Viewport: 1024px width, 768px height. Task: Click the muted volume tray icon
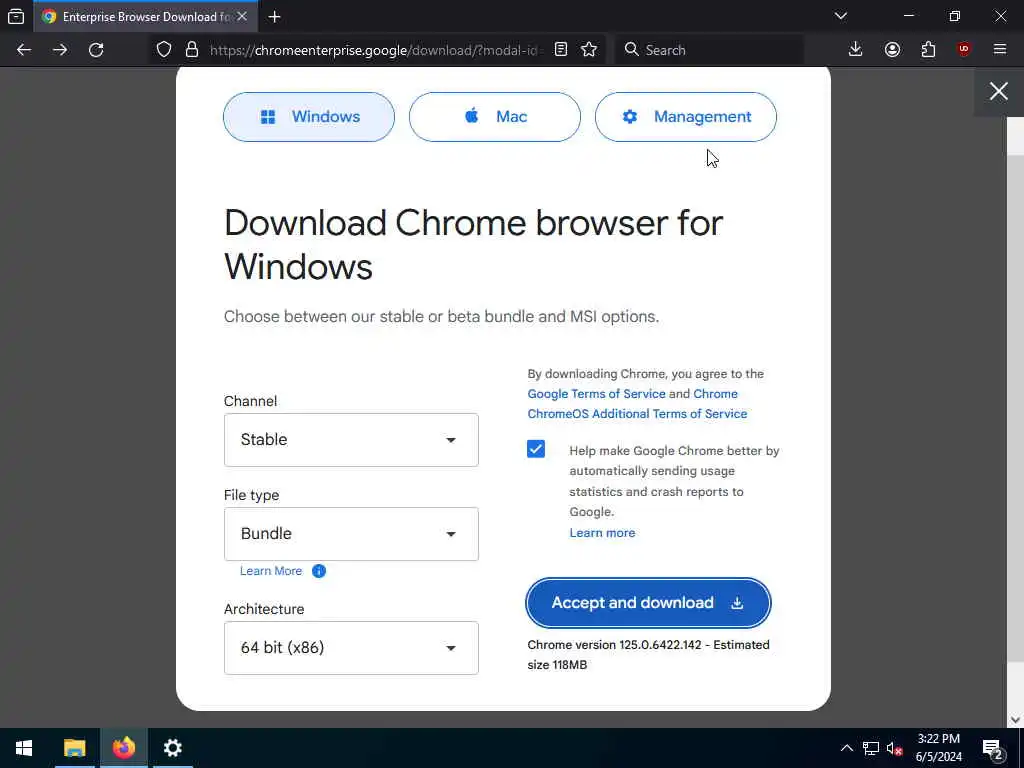[x=894, y=748]
